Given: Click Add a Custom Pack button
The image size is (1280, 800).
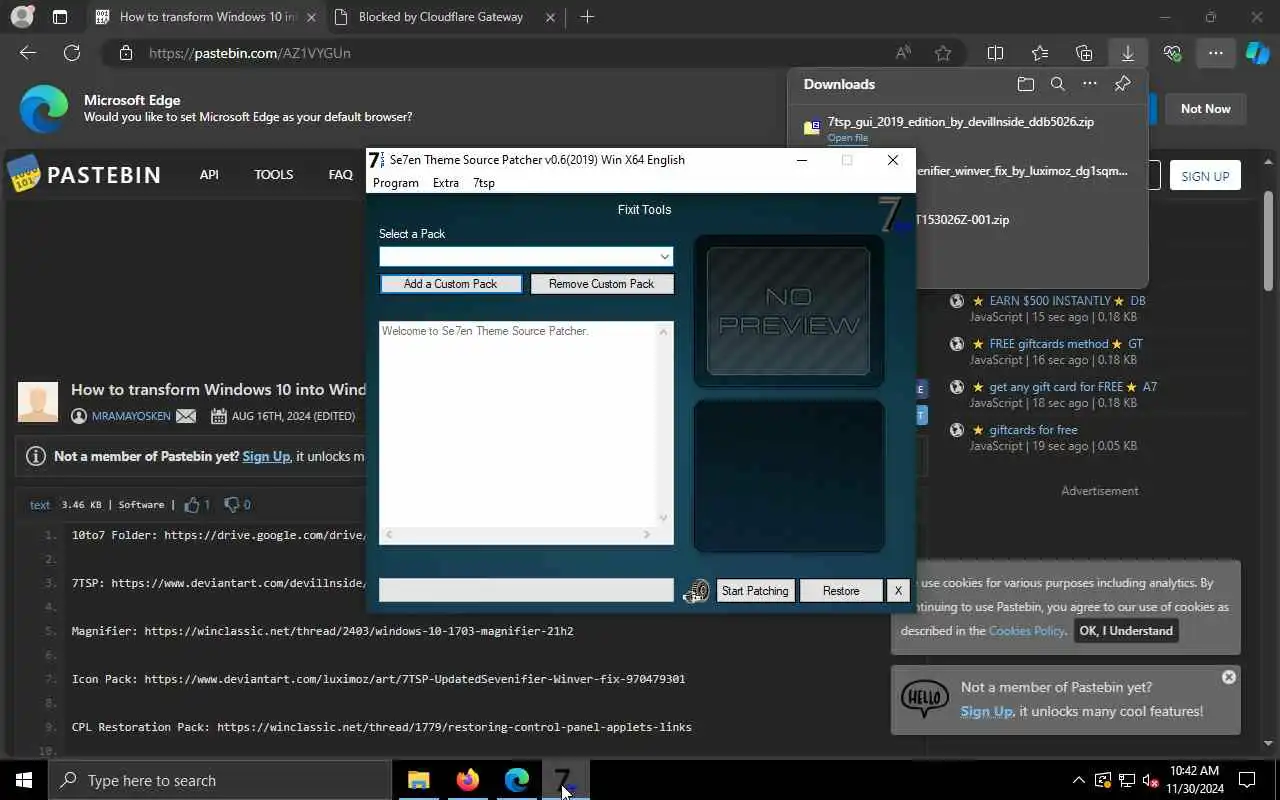Looking at the screenshot, I should (451, 284).
